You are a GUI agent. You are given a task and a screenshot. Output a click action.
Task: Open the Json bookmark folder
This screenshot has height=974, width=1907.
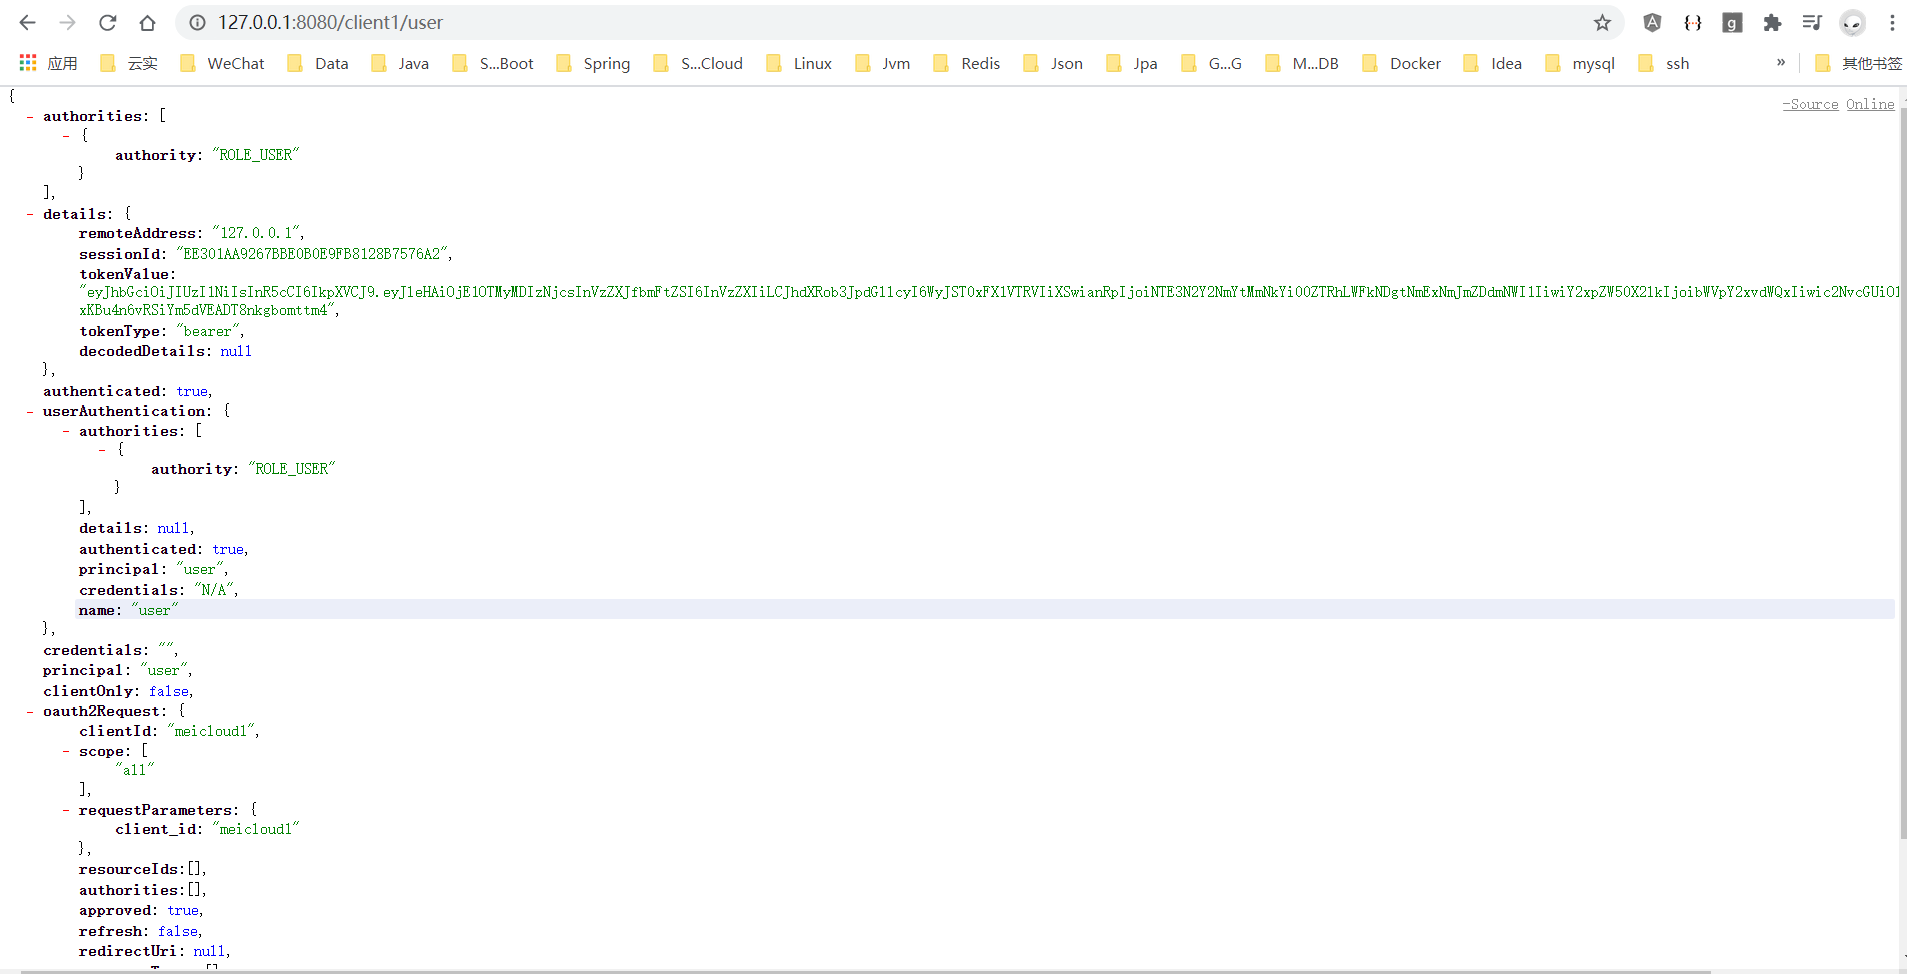tap(1053, 63)
